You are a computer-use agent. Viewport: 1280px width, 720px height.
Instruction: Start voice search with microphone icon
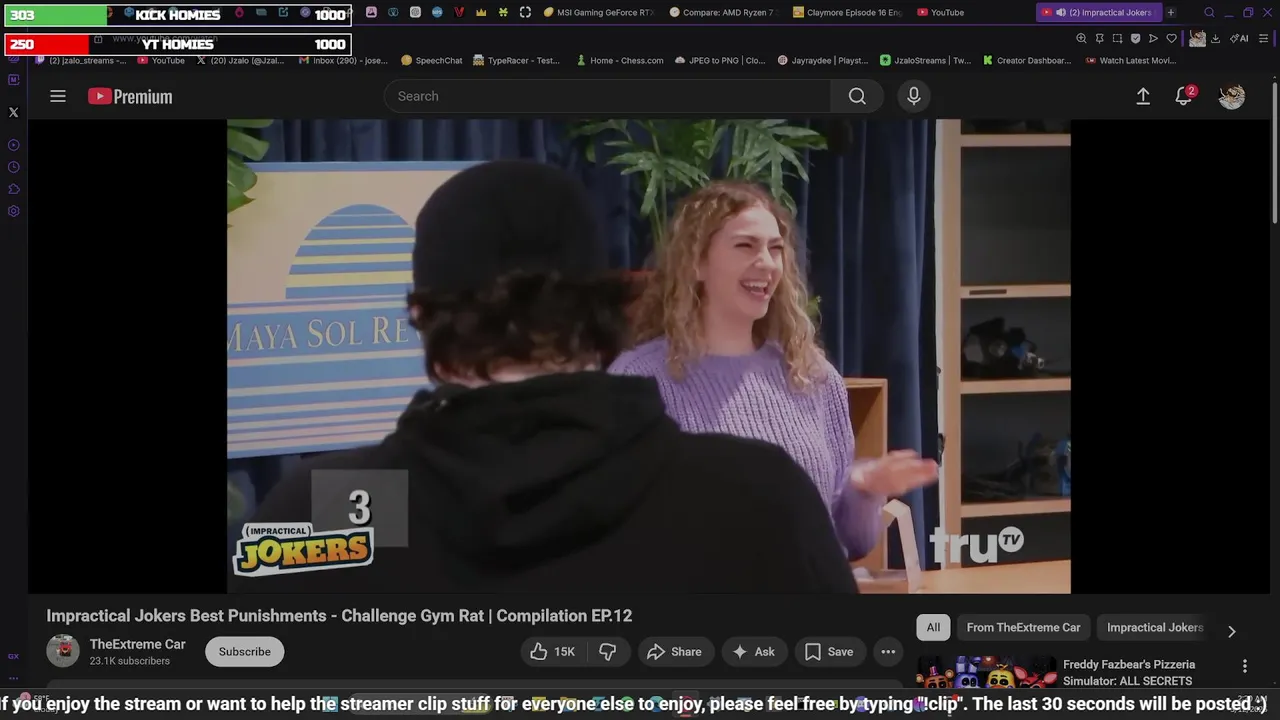tap(913, 96)
